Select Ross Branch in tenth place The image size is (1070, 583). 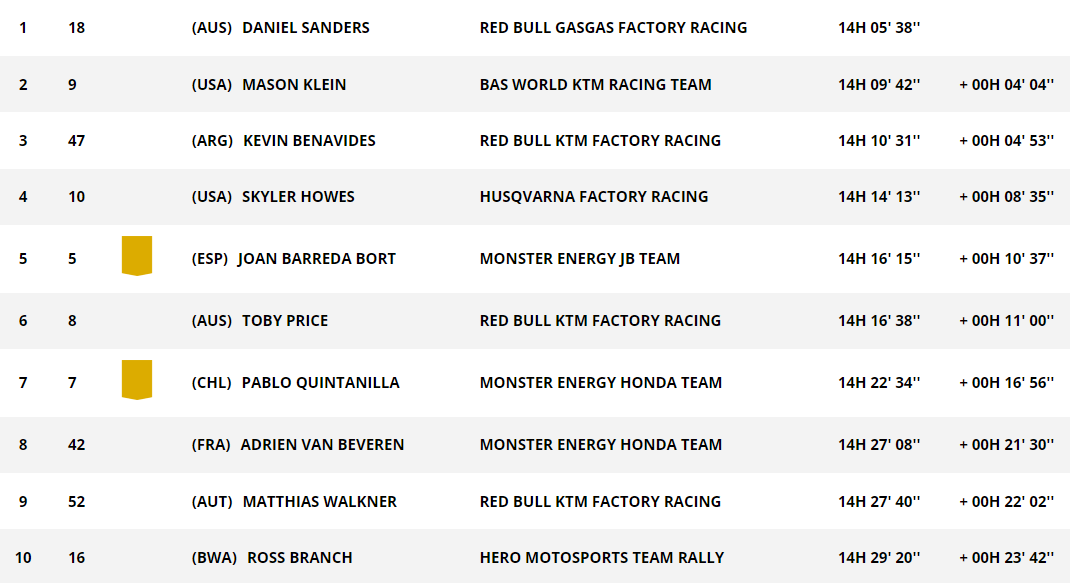coord(300,558)
